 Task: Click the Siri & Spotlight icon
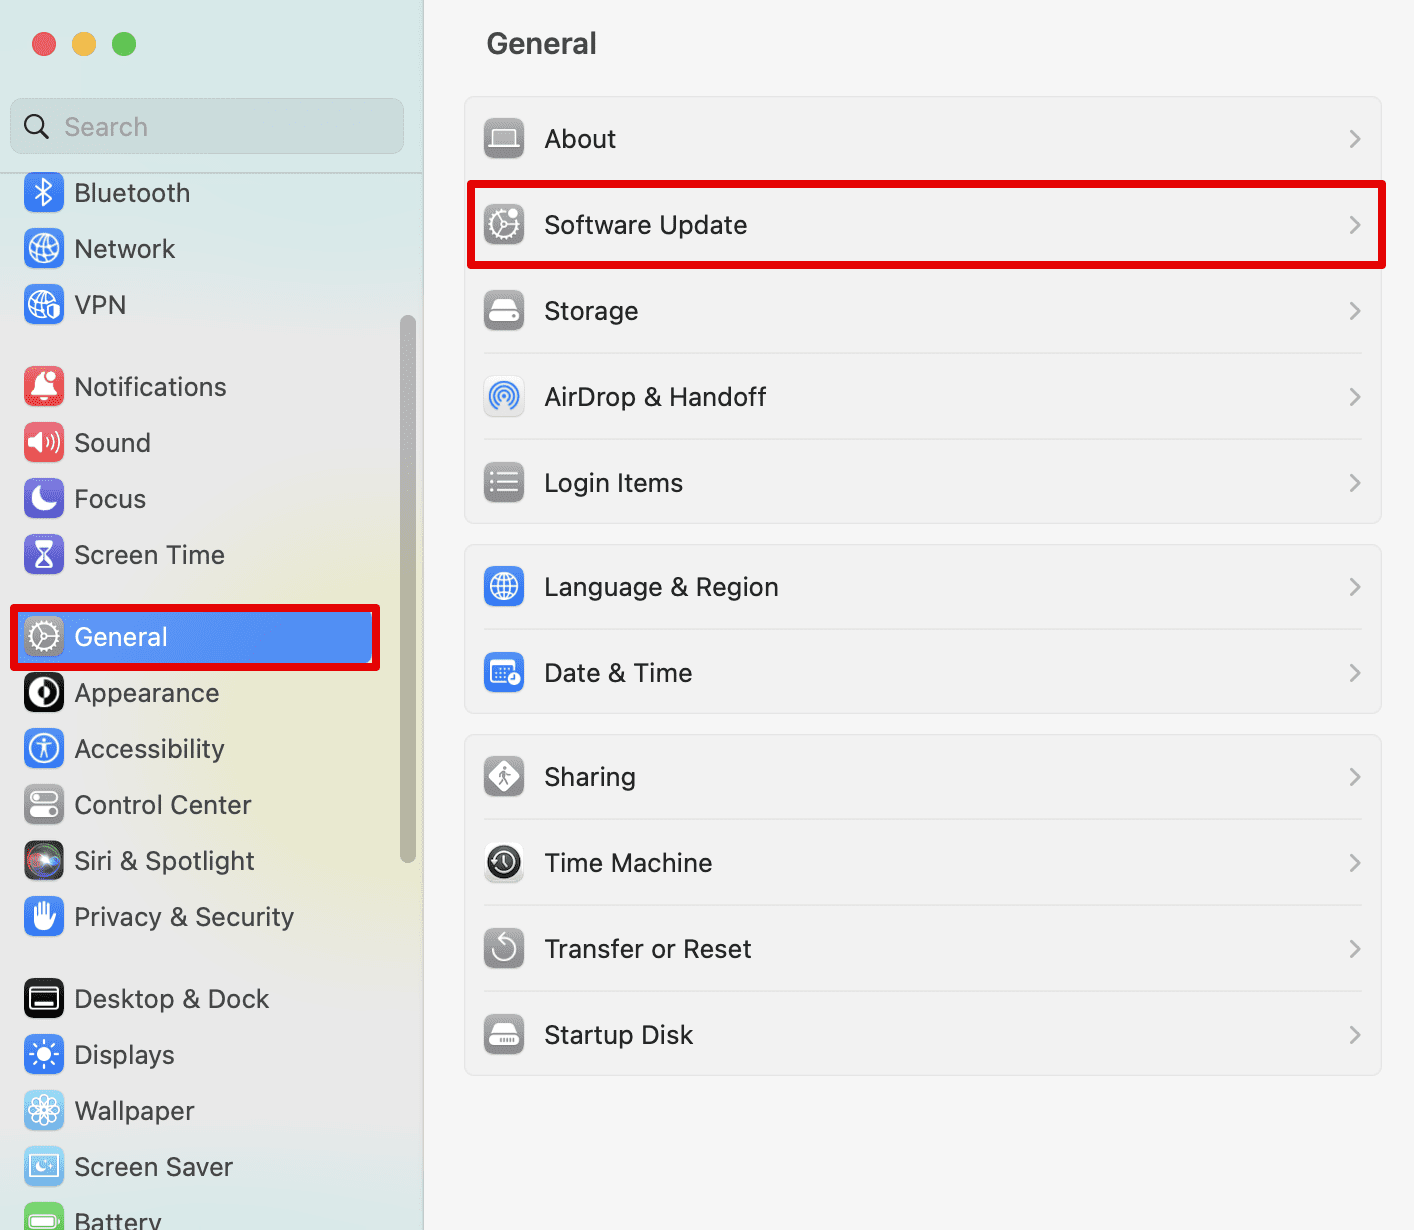(x=44, y=861)
